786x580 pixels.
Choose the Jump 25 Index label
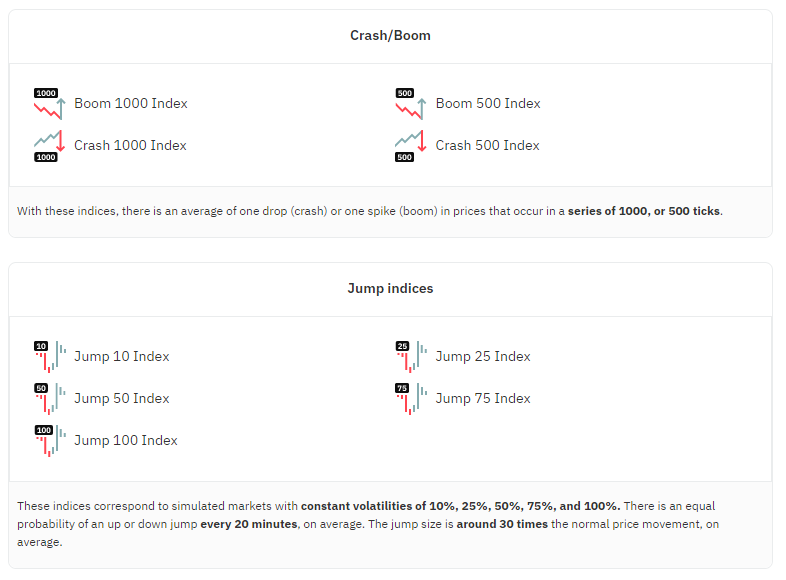(483, 356)
